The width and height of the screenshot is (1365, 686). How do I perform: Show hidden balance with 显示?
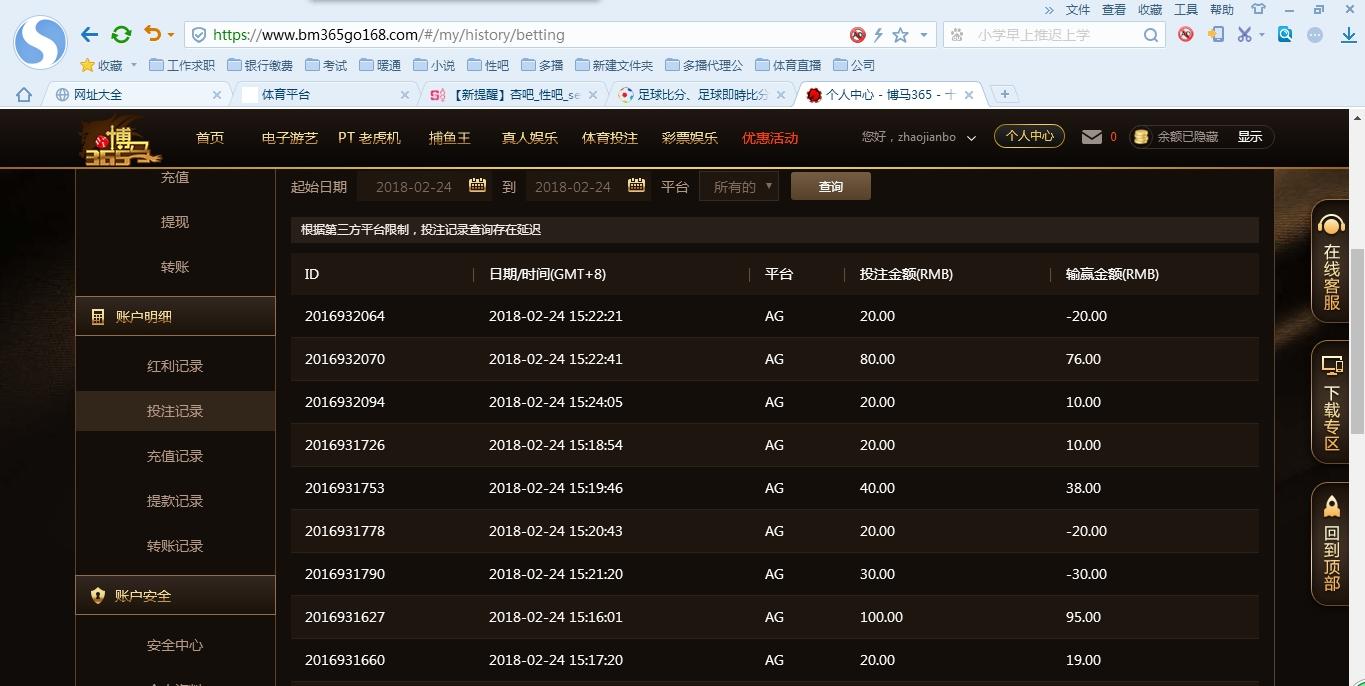click(x=1250, y=137)
